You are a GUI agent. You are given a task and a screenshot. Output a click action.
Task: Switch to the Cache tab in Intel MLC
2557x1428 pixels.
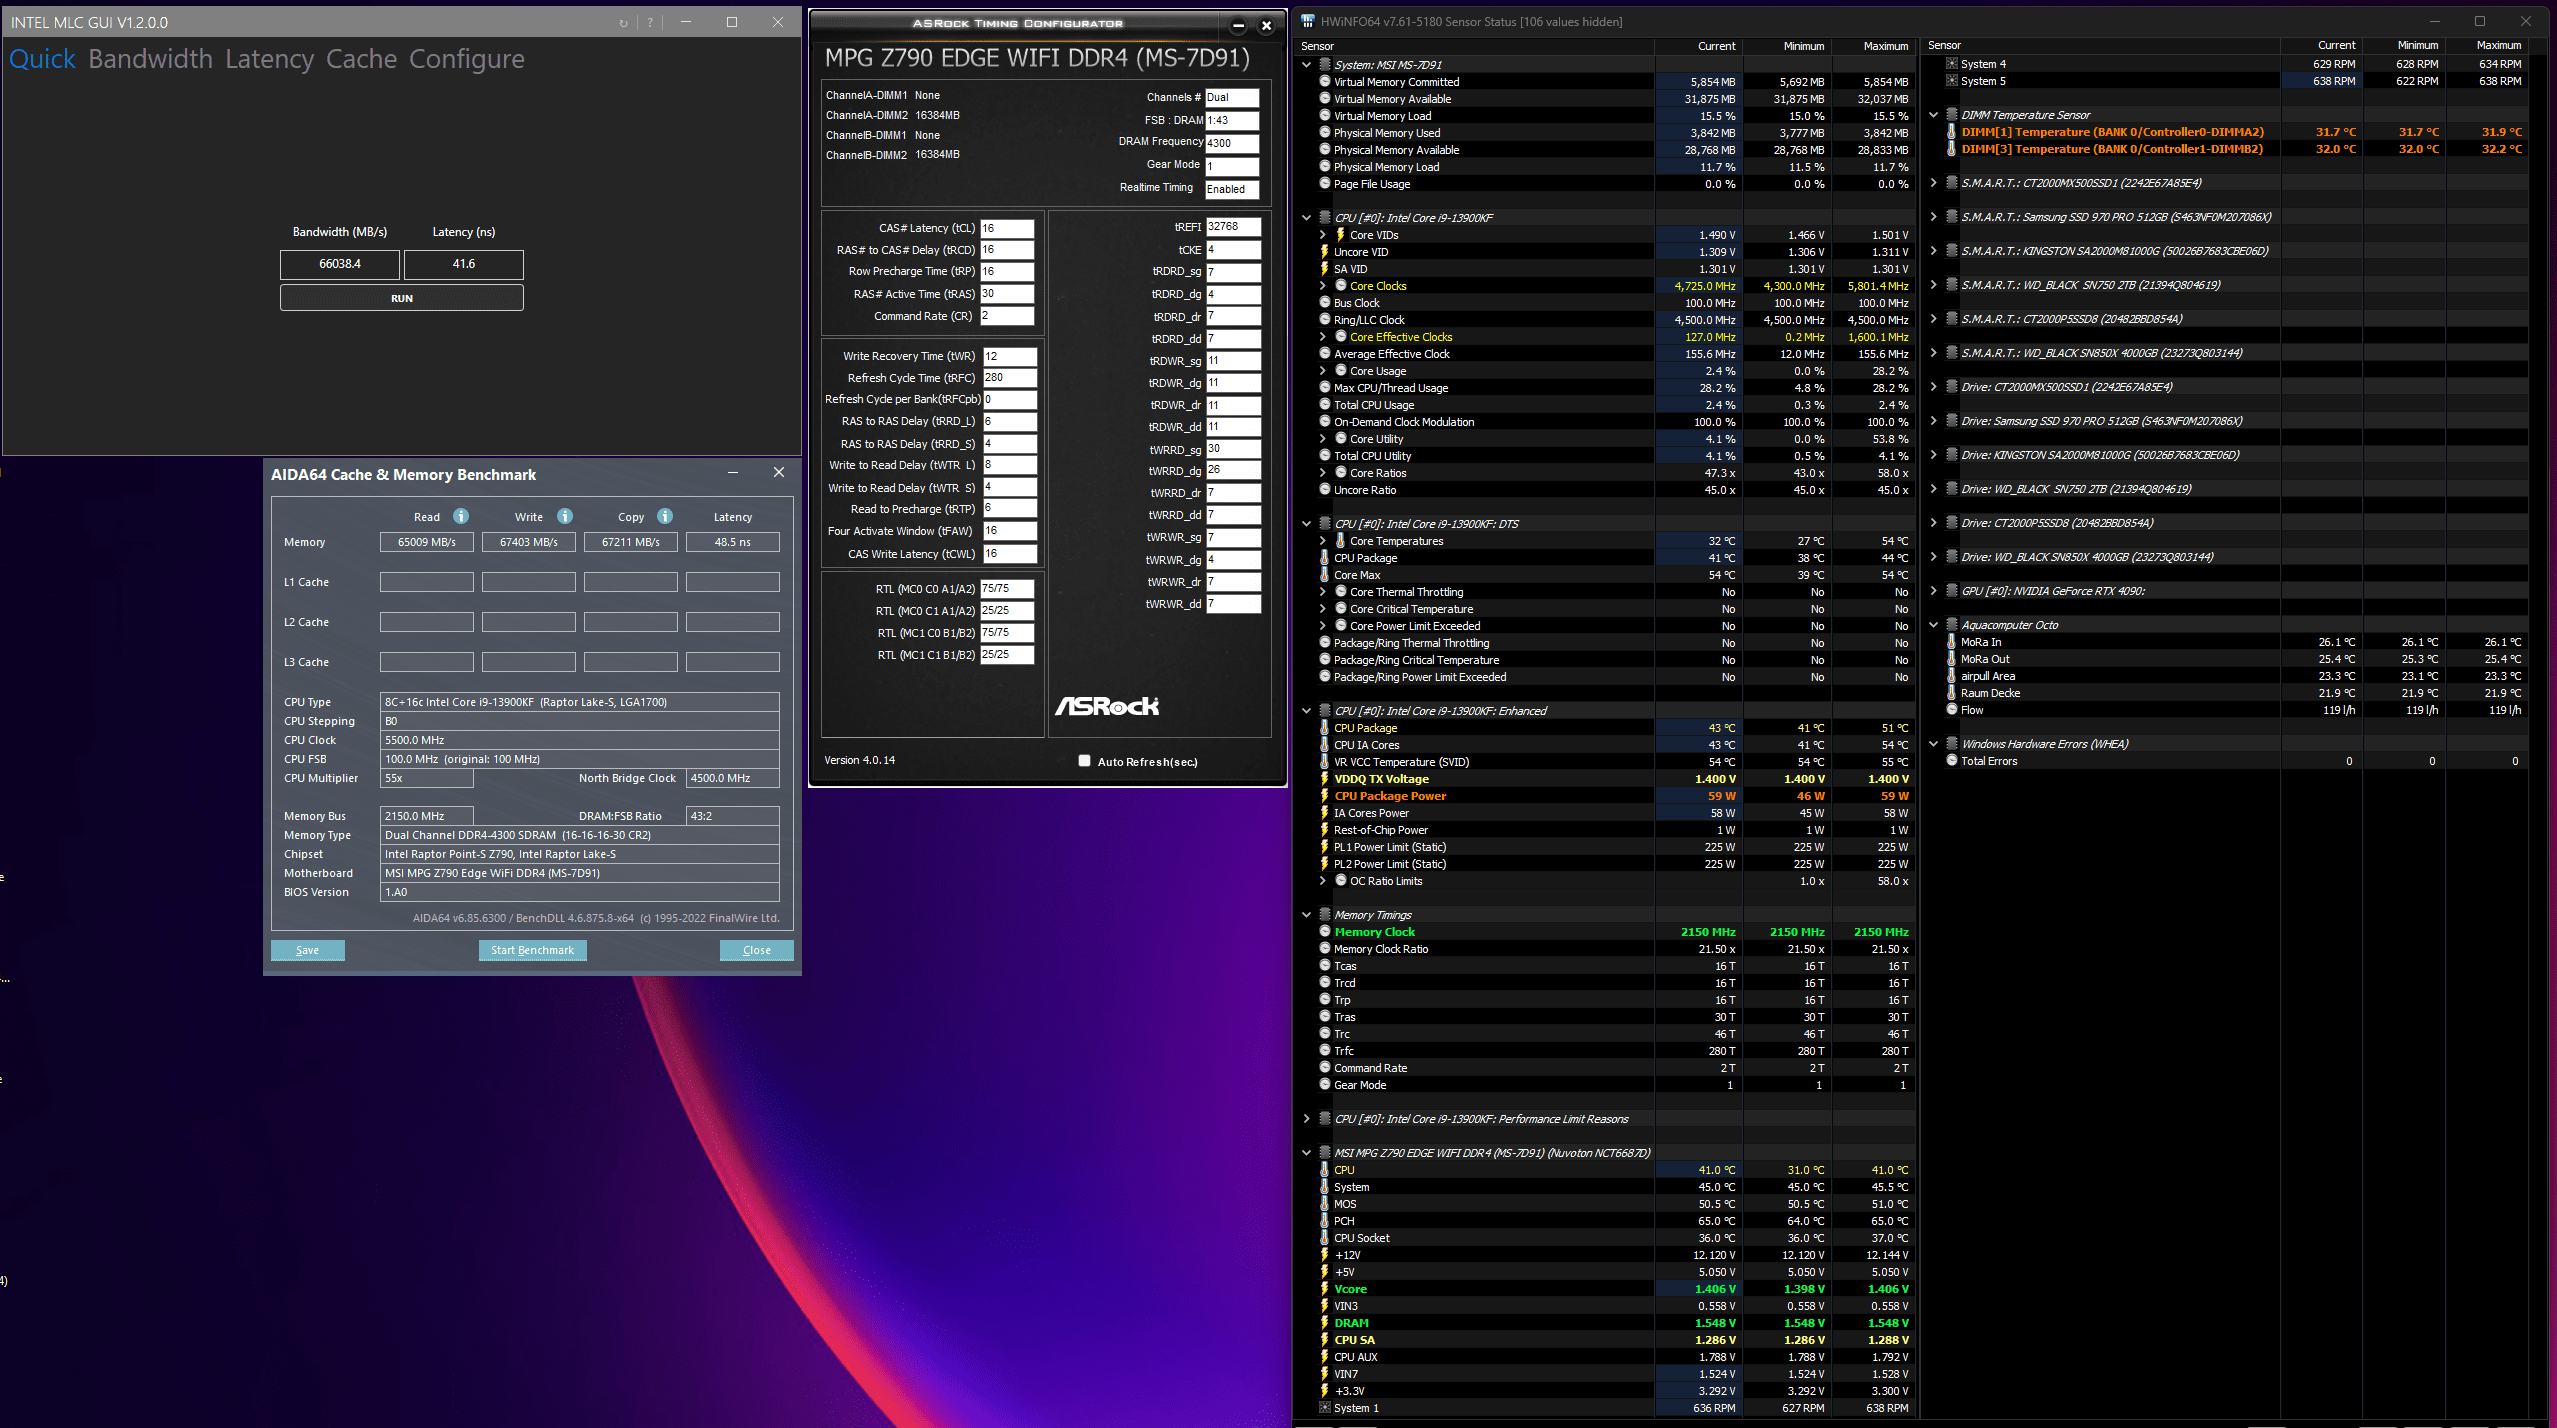pos(361,59)
